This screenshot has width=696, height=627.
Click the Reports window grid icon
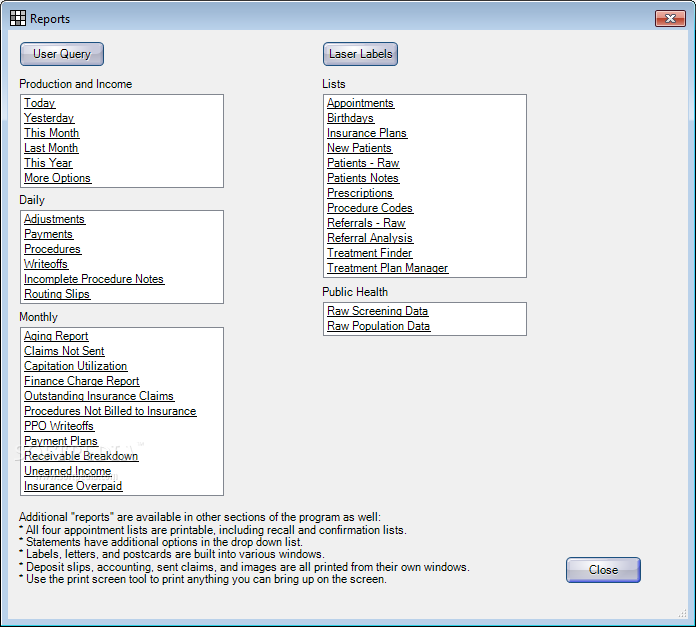18,18
